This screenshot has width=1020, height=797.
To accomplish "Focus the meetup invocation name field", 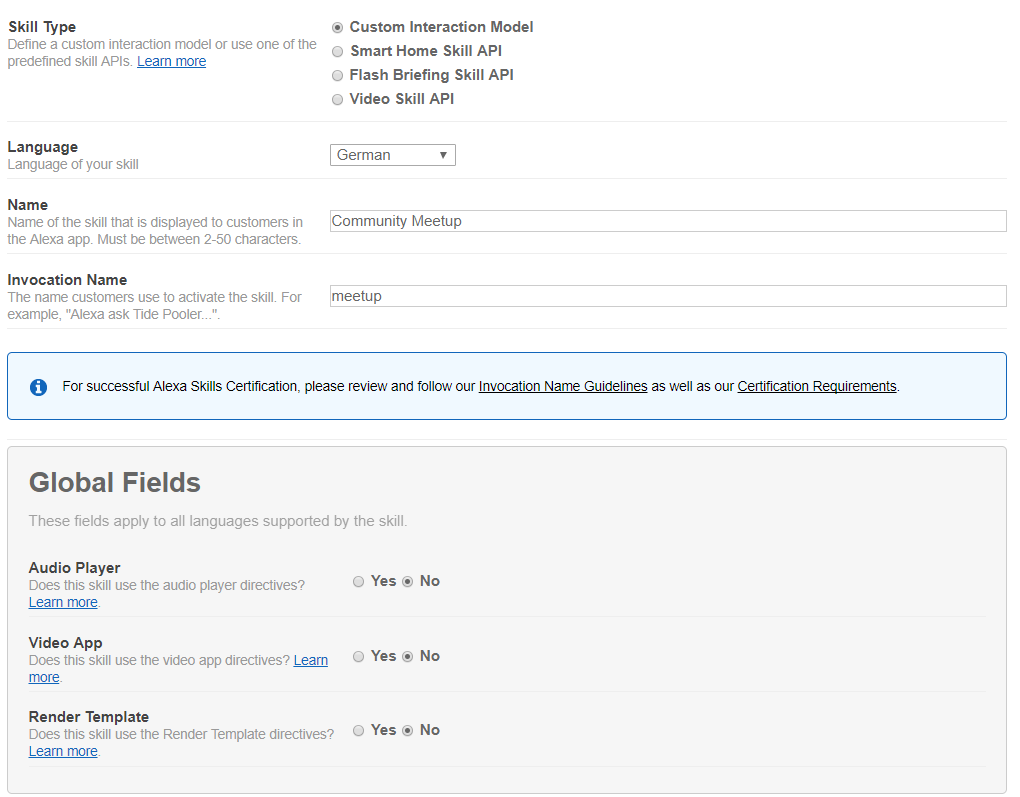I will [668, 296].
